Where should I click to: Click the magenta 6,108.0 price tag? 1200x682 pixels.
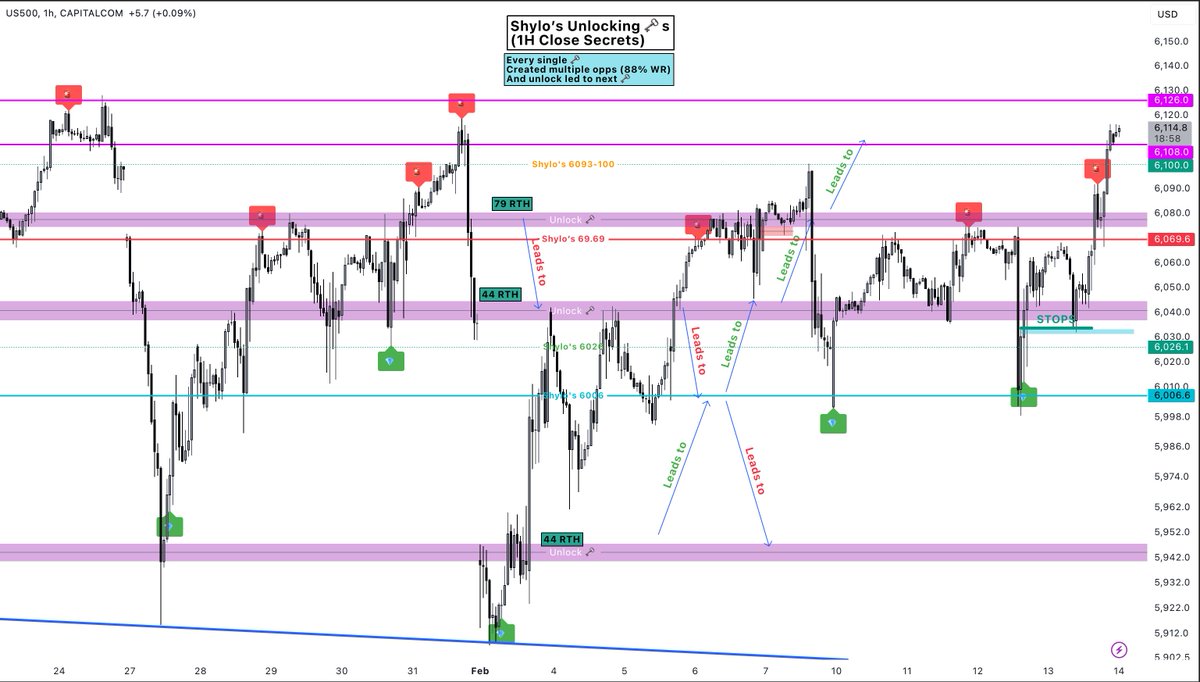1169,152
